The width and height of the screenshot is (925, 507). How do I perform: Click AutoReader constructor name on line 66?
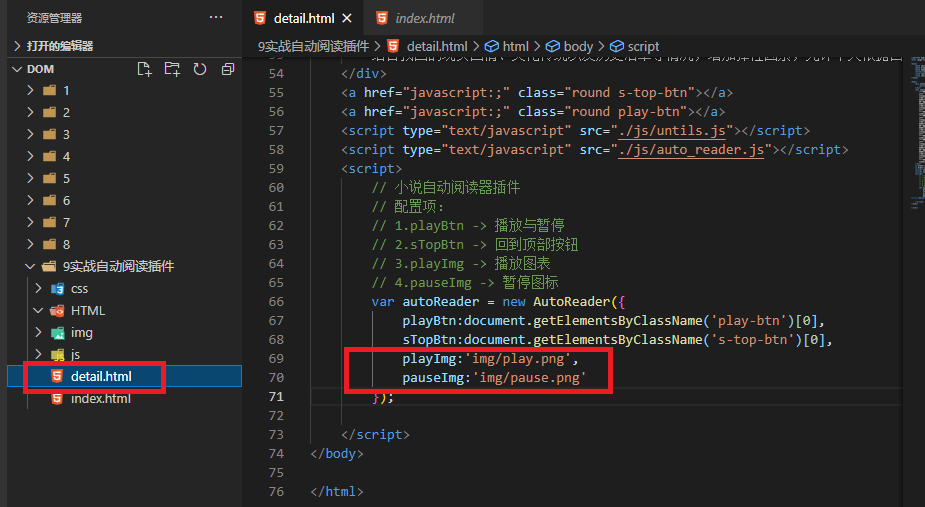coord(571,302)
